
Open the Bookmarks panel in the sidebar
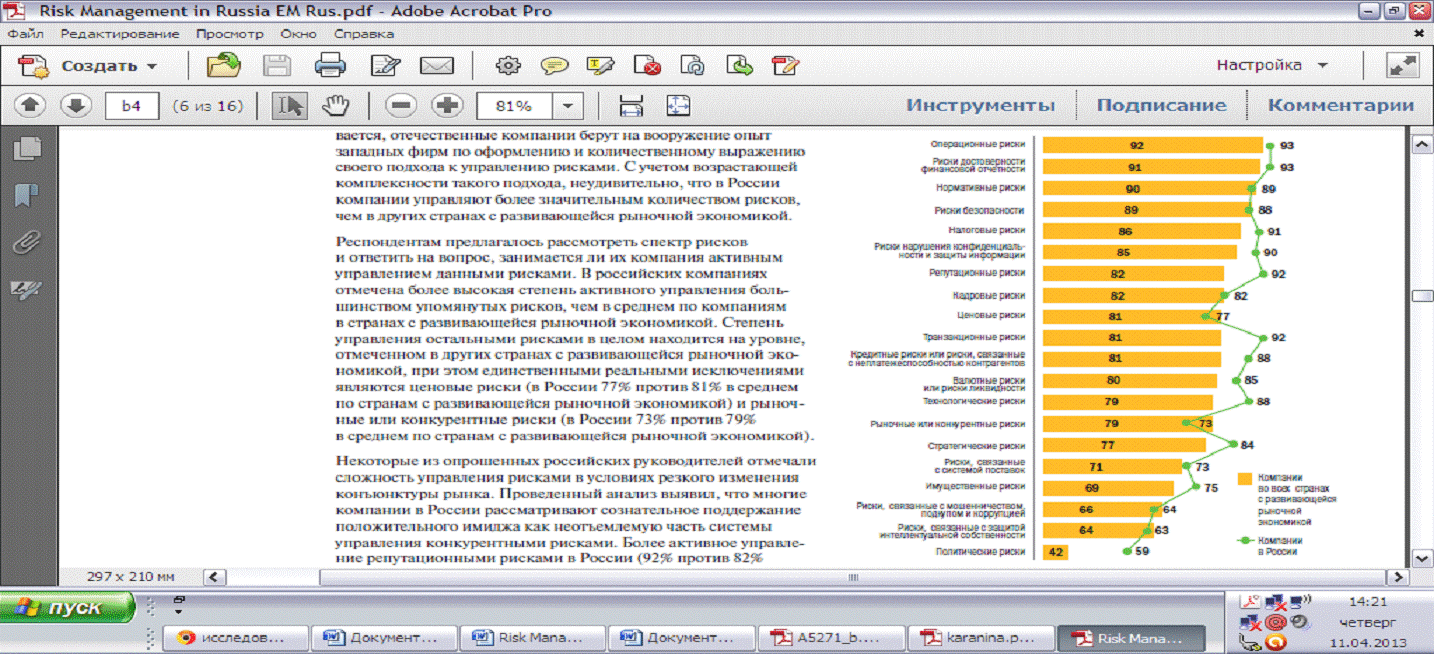click(x=27, y=195)
